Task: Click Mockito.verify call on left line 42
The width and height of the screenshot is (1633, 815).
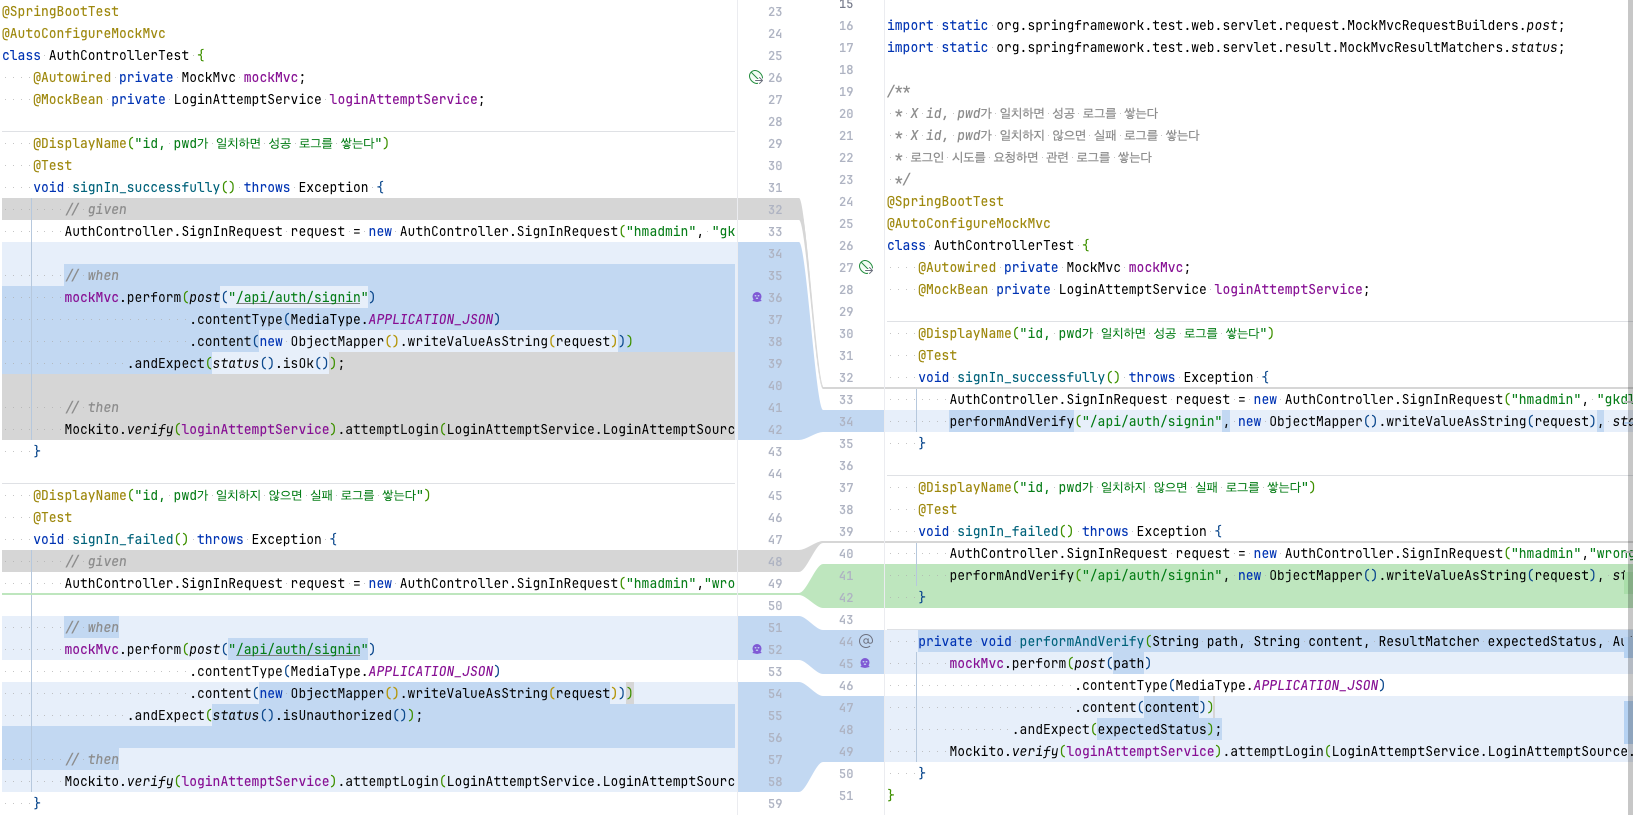Action: (x=119, y=429)
